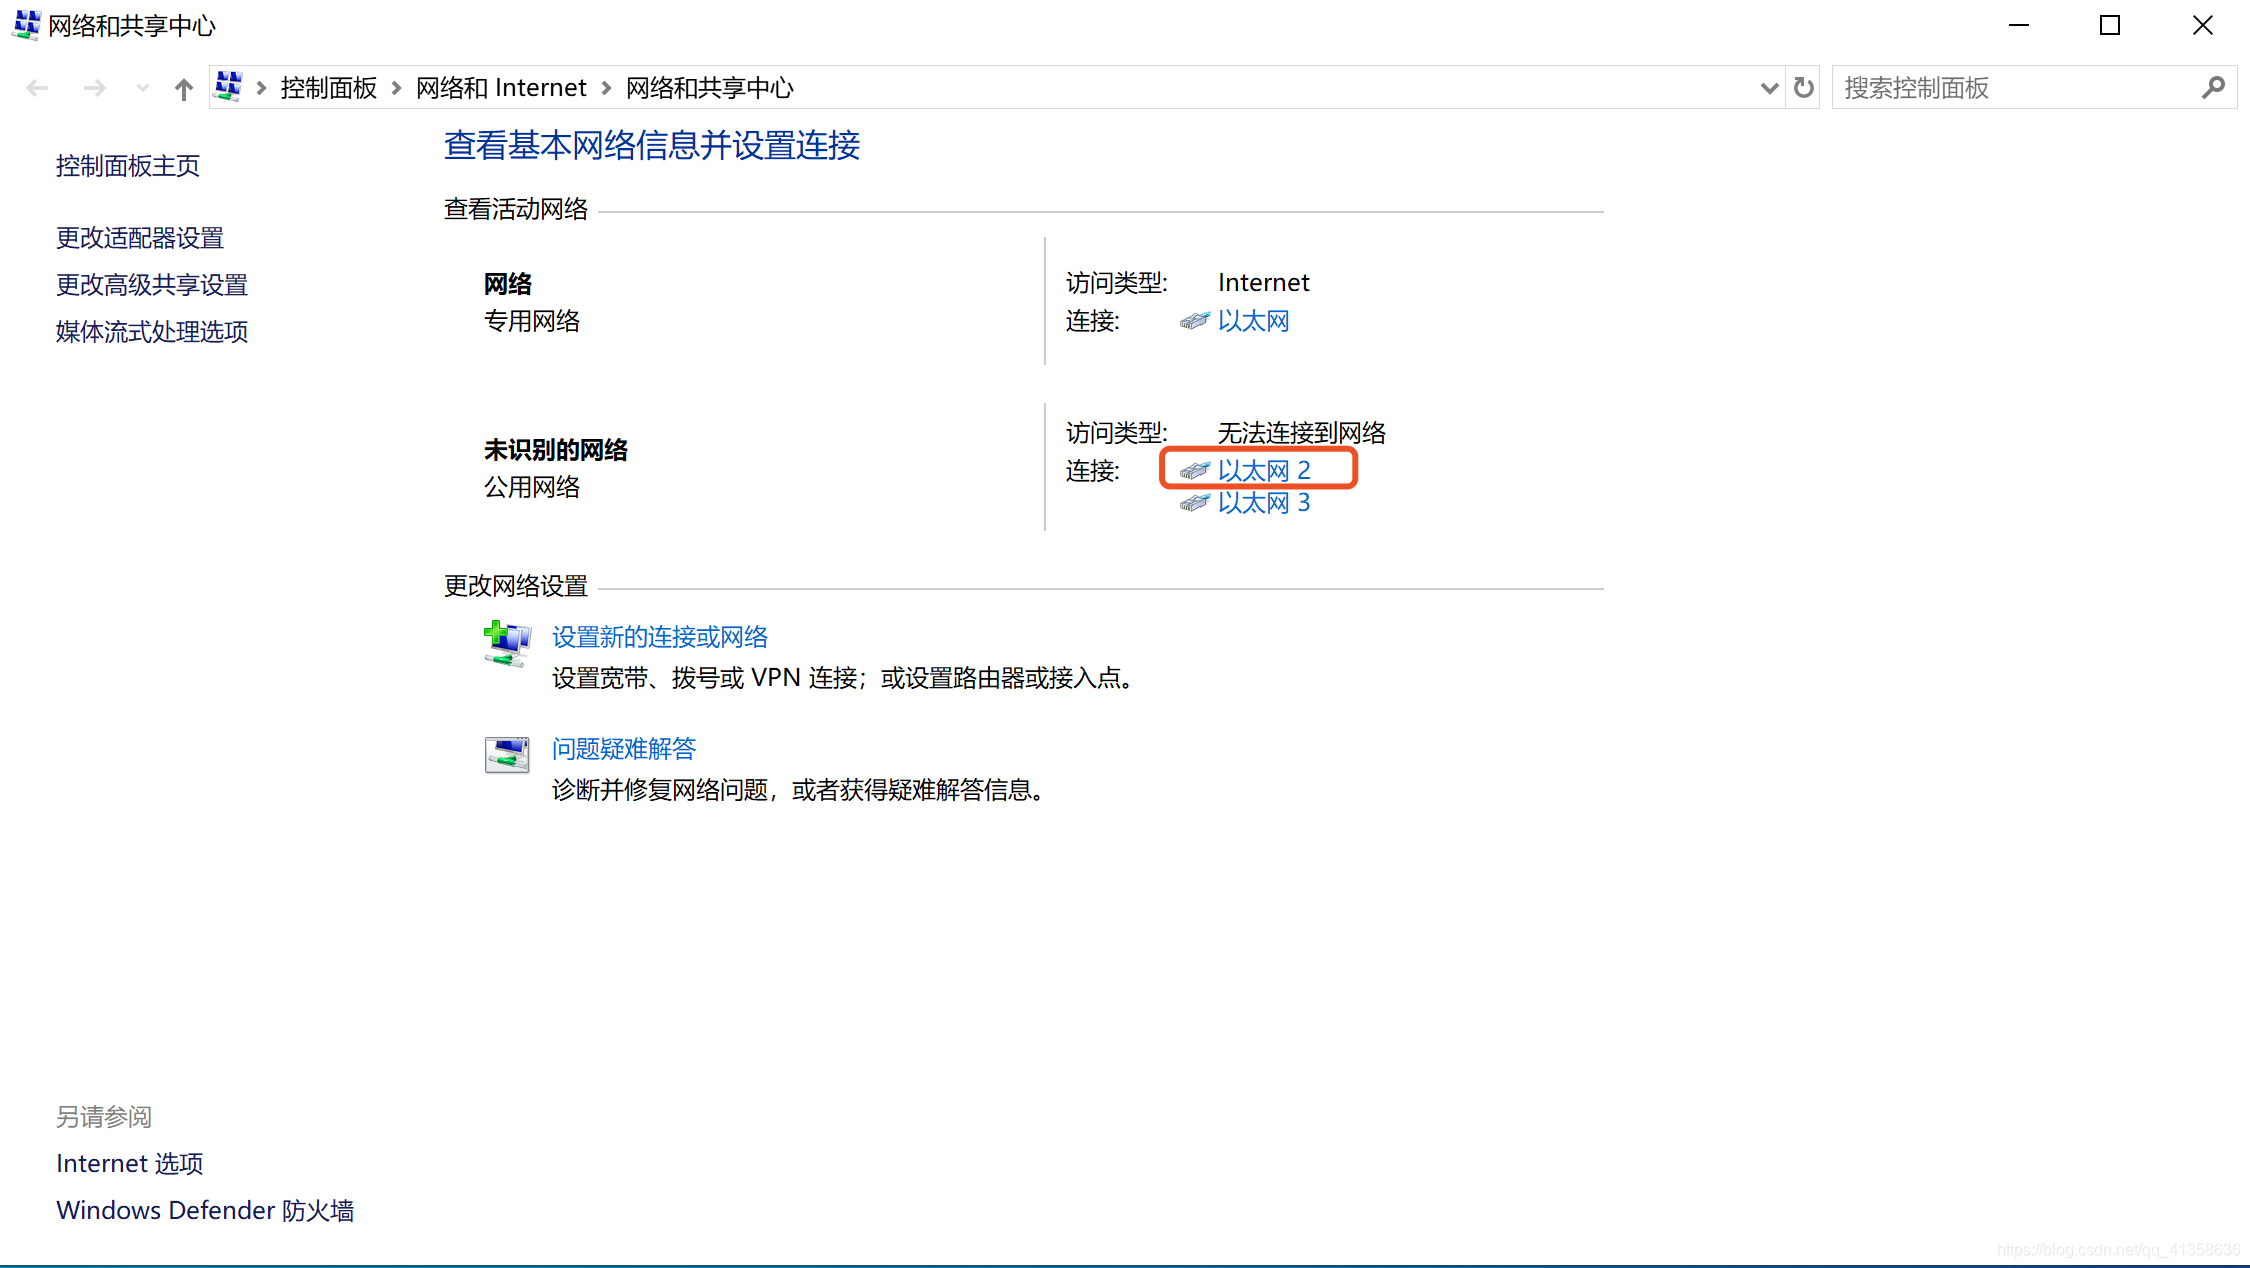Click the up-one-level arrow icon
Screen dimensions: 2250x1268
pos(183,89)
